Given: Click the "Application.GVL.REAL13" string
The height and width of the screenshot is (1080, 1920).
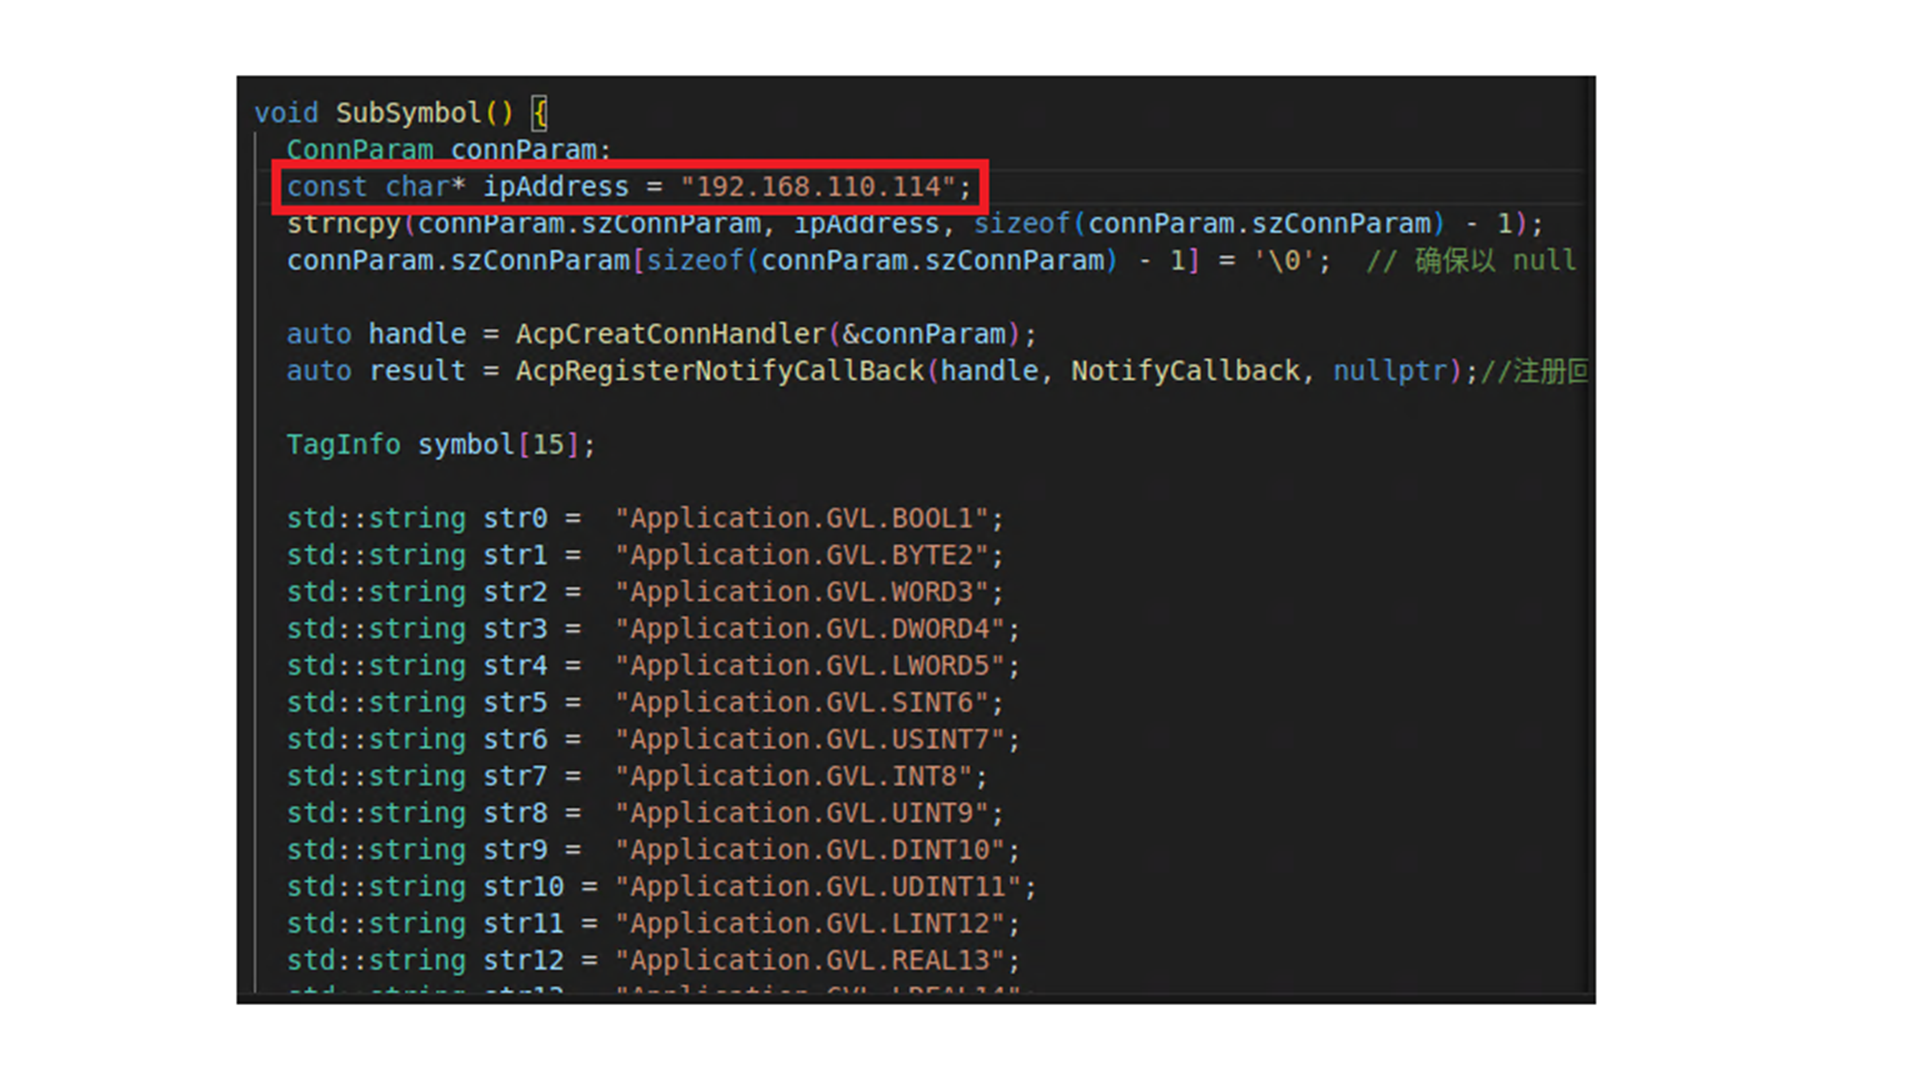Looking at the screenshot, I should click(810, 961).
